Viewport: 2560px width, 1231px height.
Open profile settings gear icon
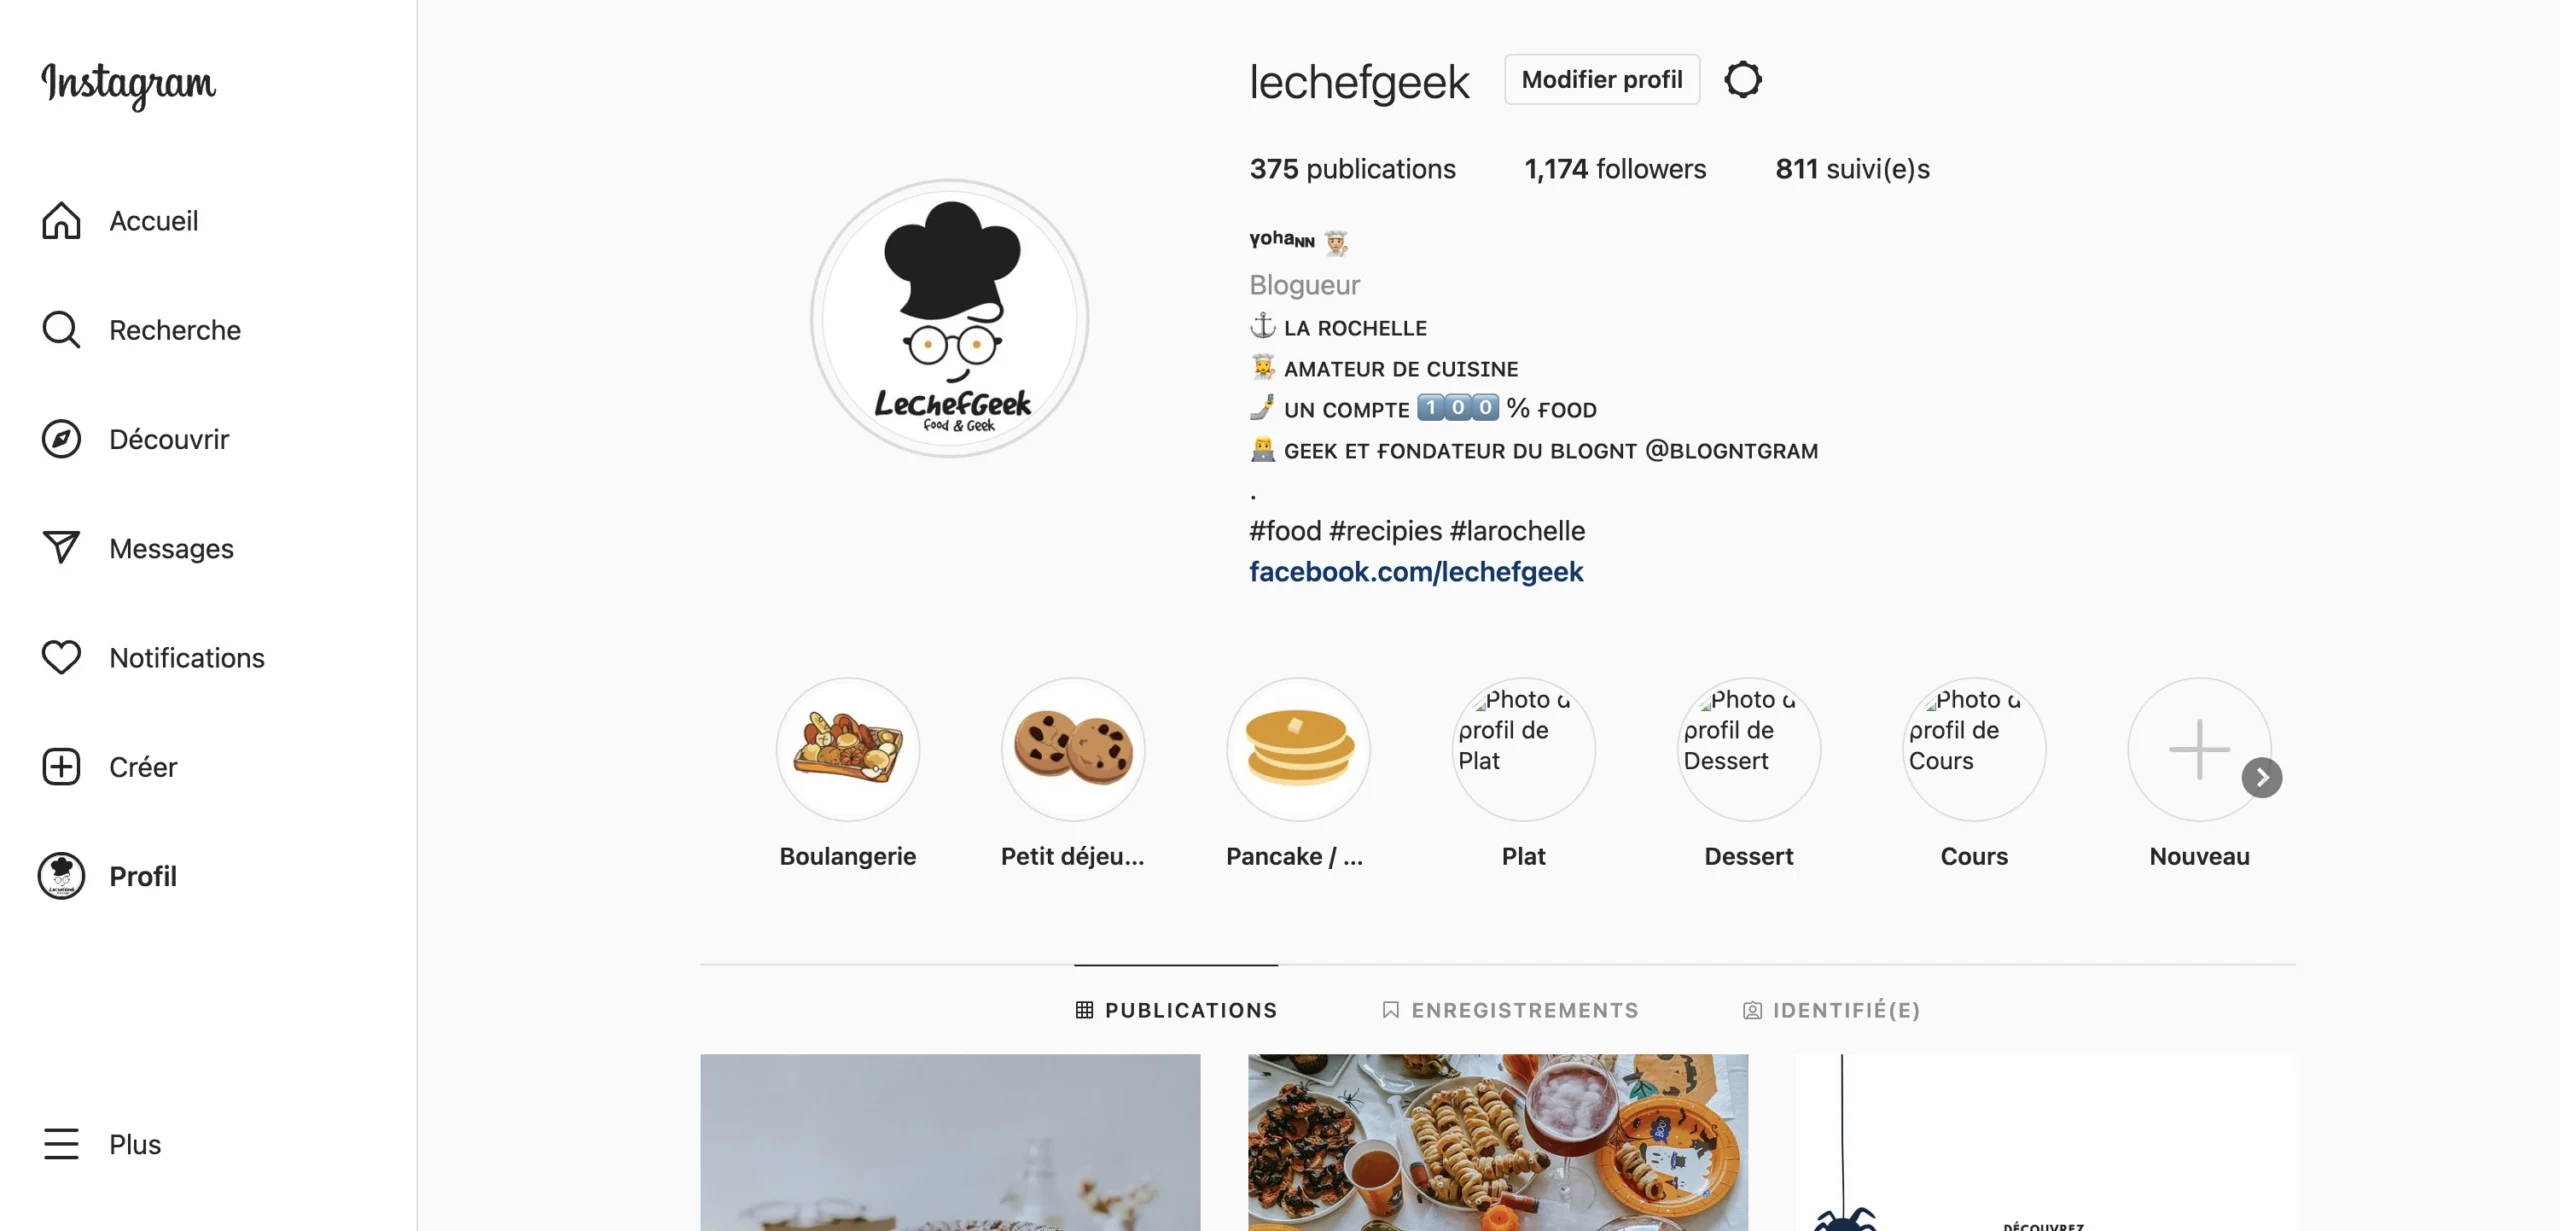(1743, 80)
